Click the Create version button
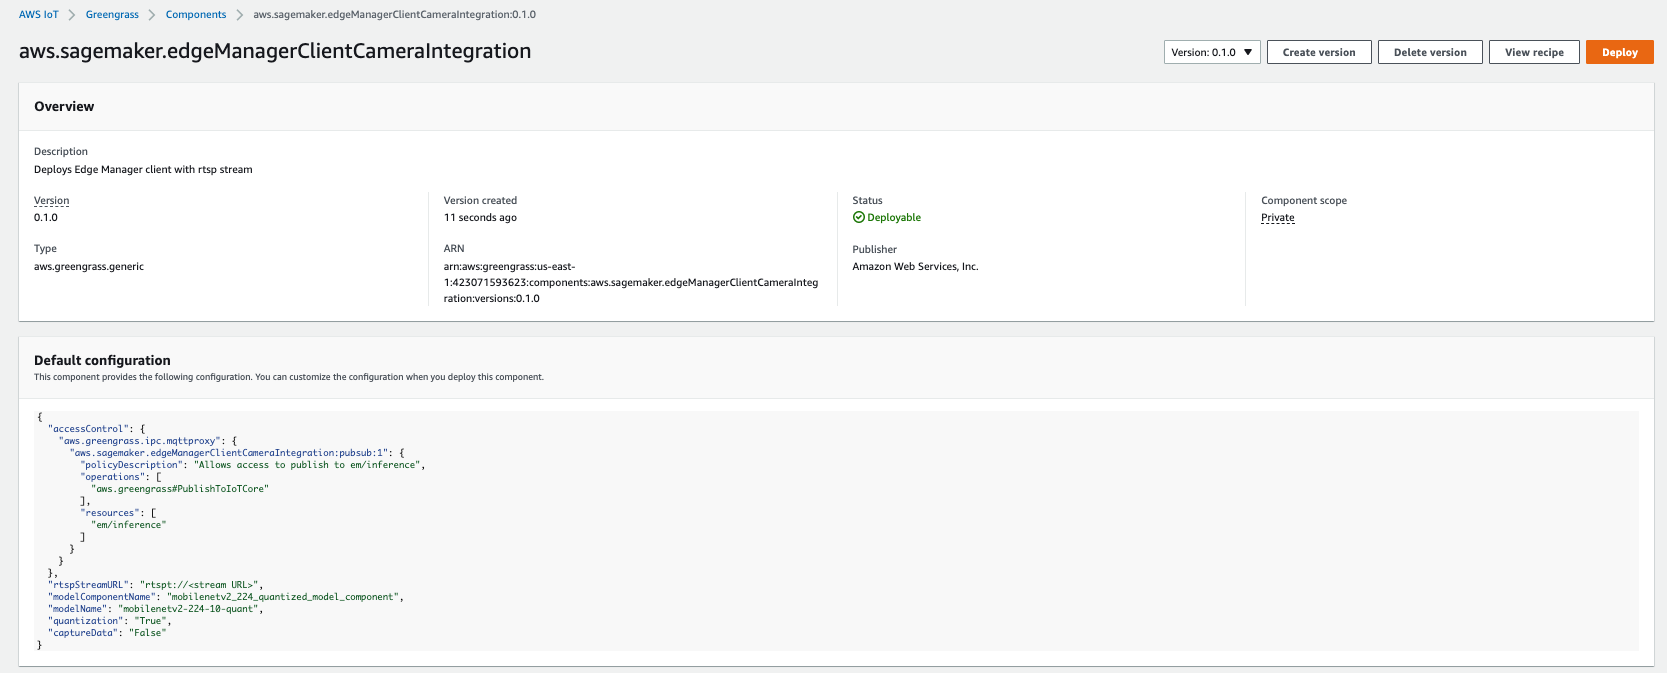The width and height of the screenshot is (1667, 673). pos(1319,52)
